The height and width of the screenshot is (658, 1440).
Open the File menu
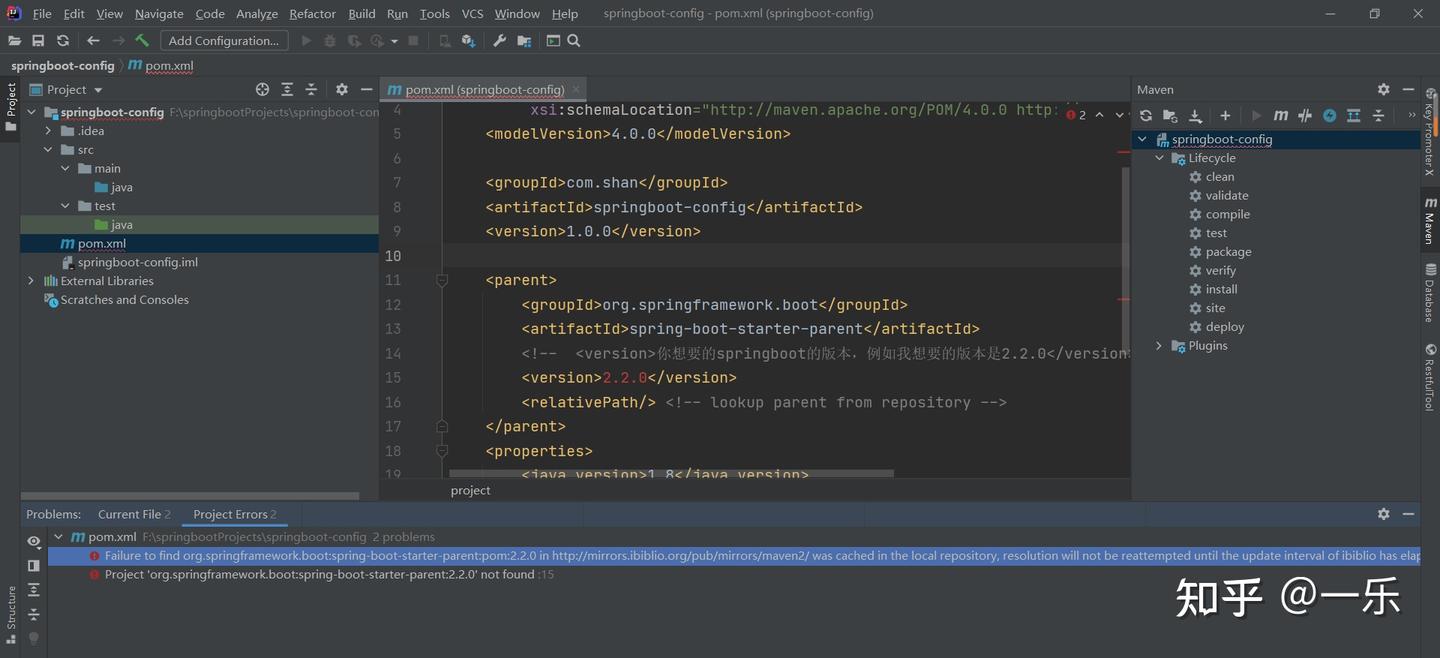pos(42,14)
